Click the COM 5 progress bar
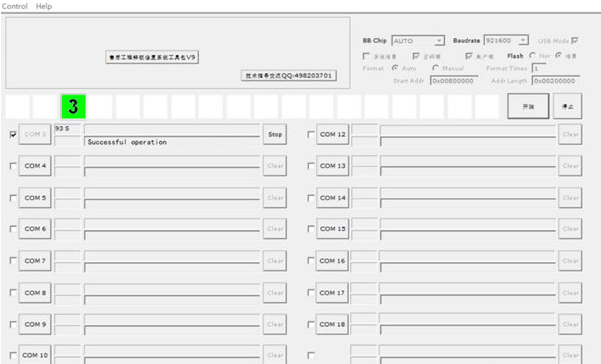This screenshot has height=364, width=601. [172, 193]
